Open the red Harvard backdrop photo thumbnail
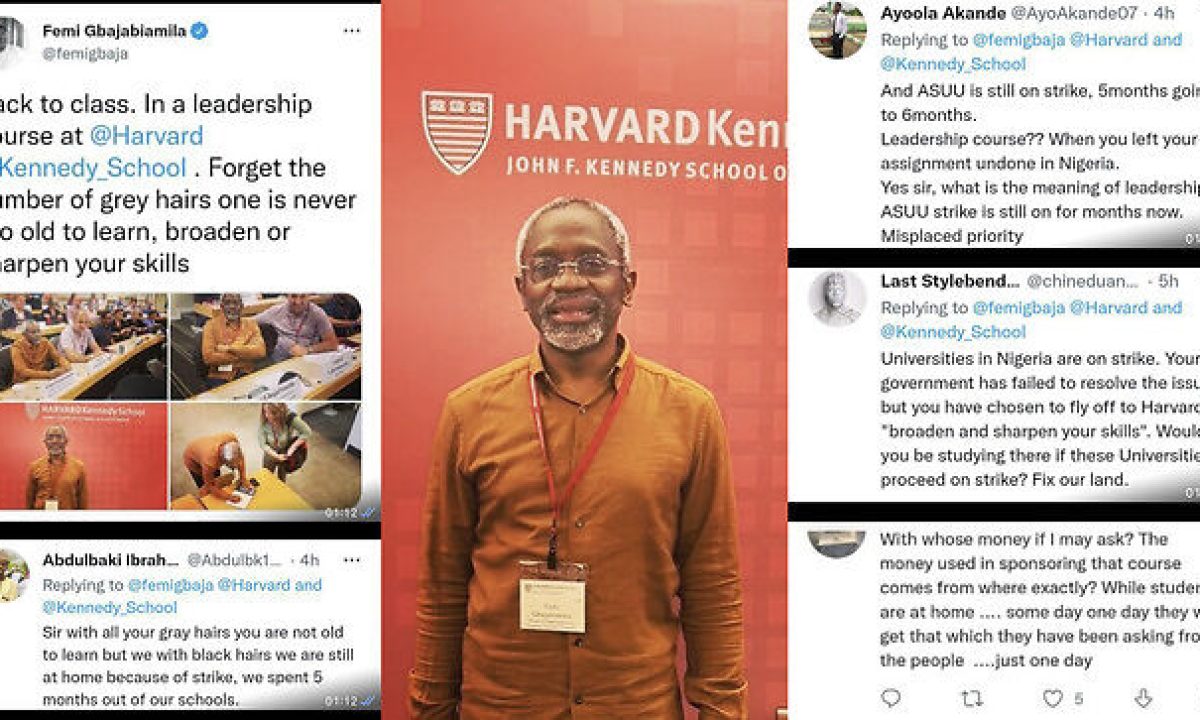The width and height of the screenshot is (1200, 720). (x=83, y=455)
